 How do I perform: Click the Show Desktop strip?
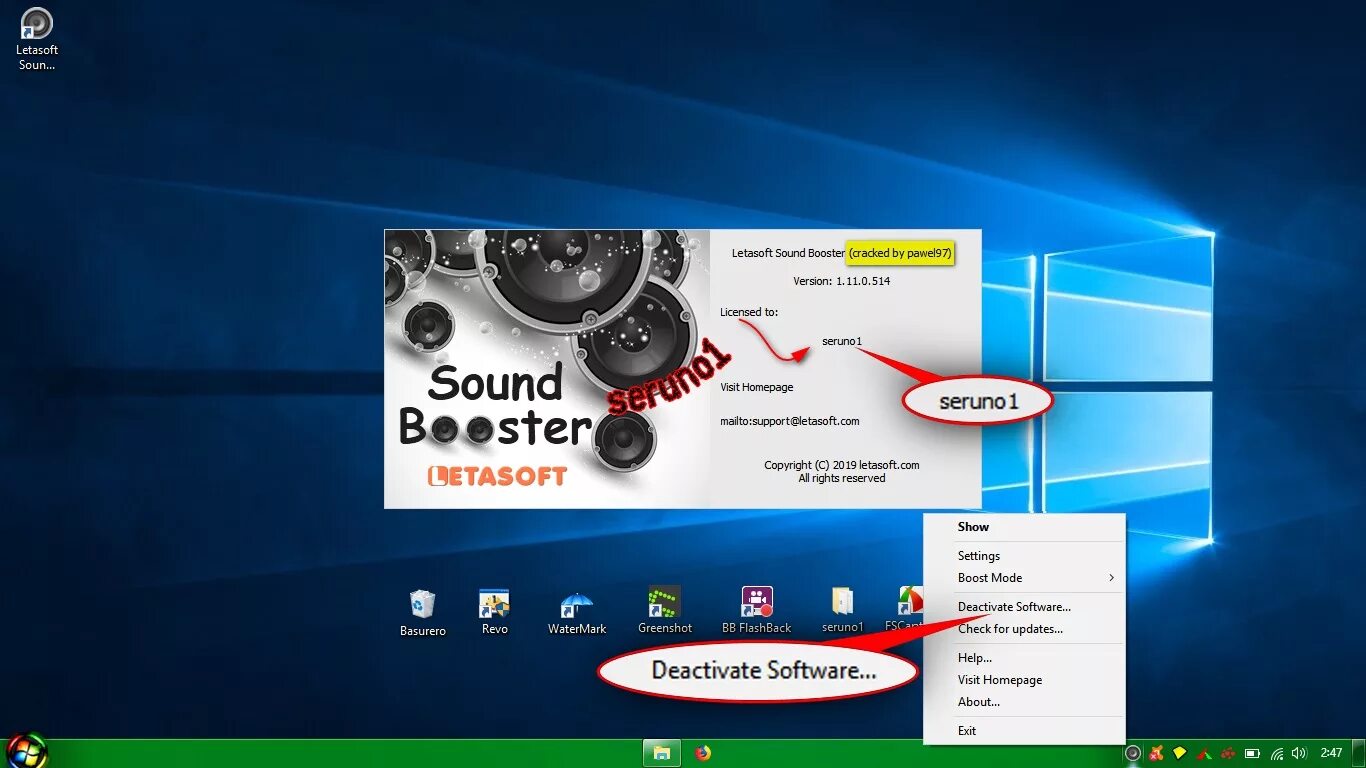point(1357,753)
